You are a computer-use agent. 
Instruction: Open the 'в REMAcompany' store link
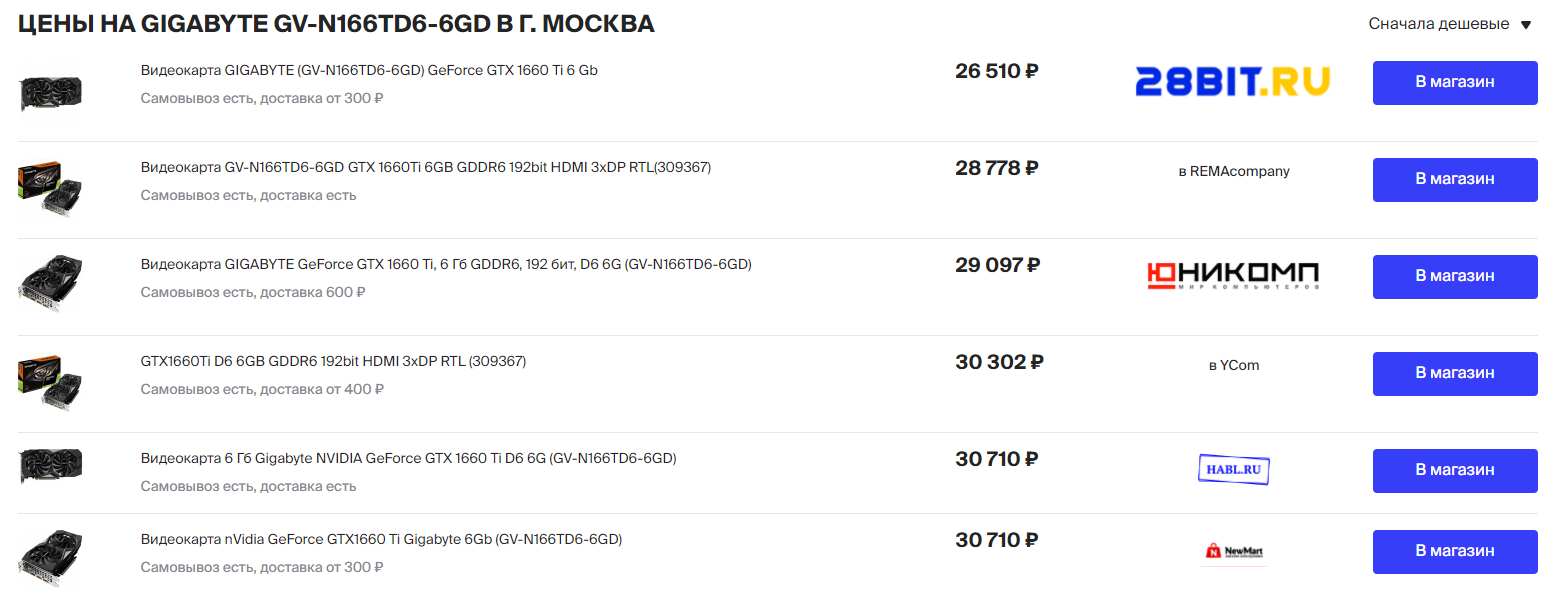pyautogui.click(x=1233, y=171)
